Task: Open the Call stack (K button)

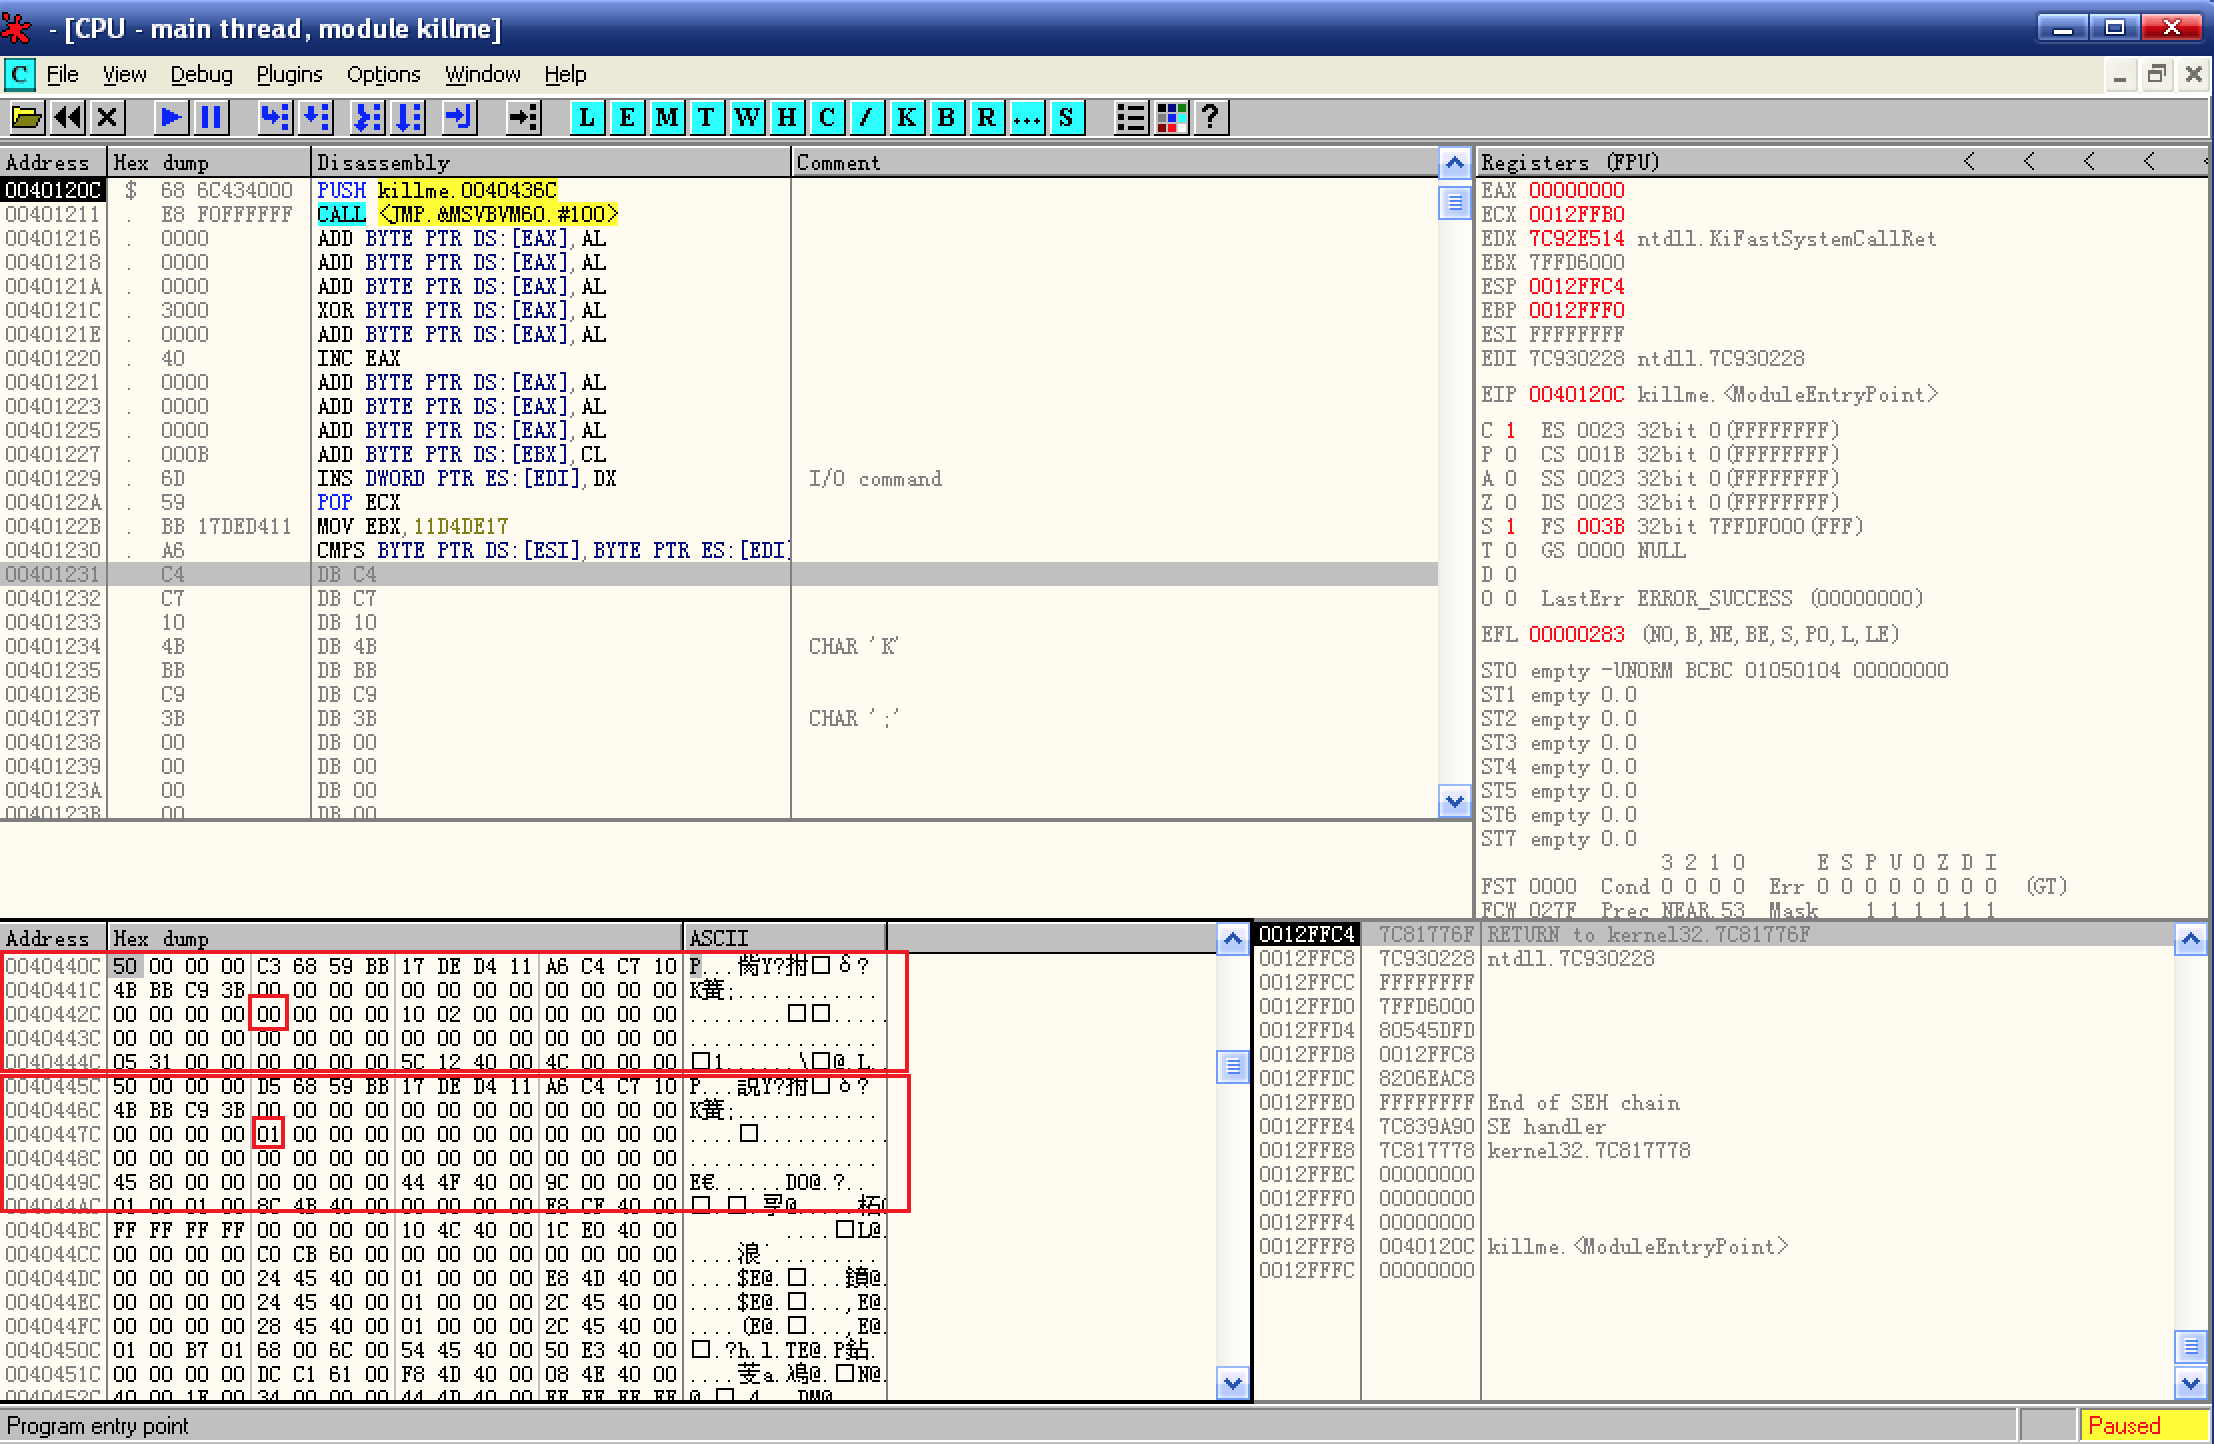Action: 906,118
